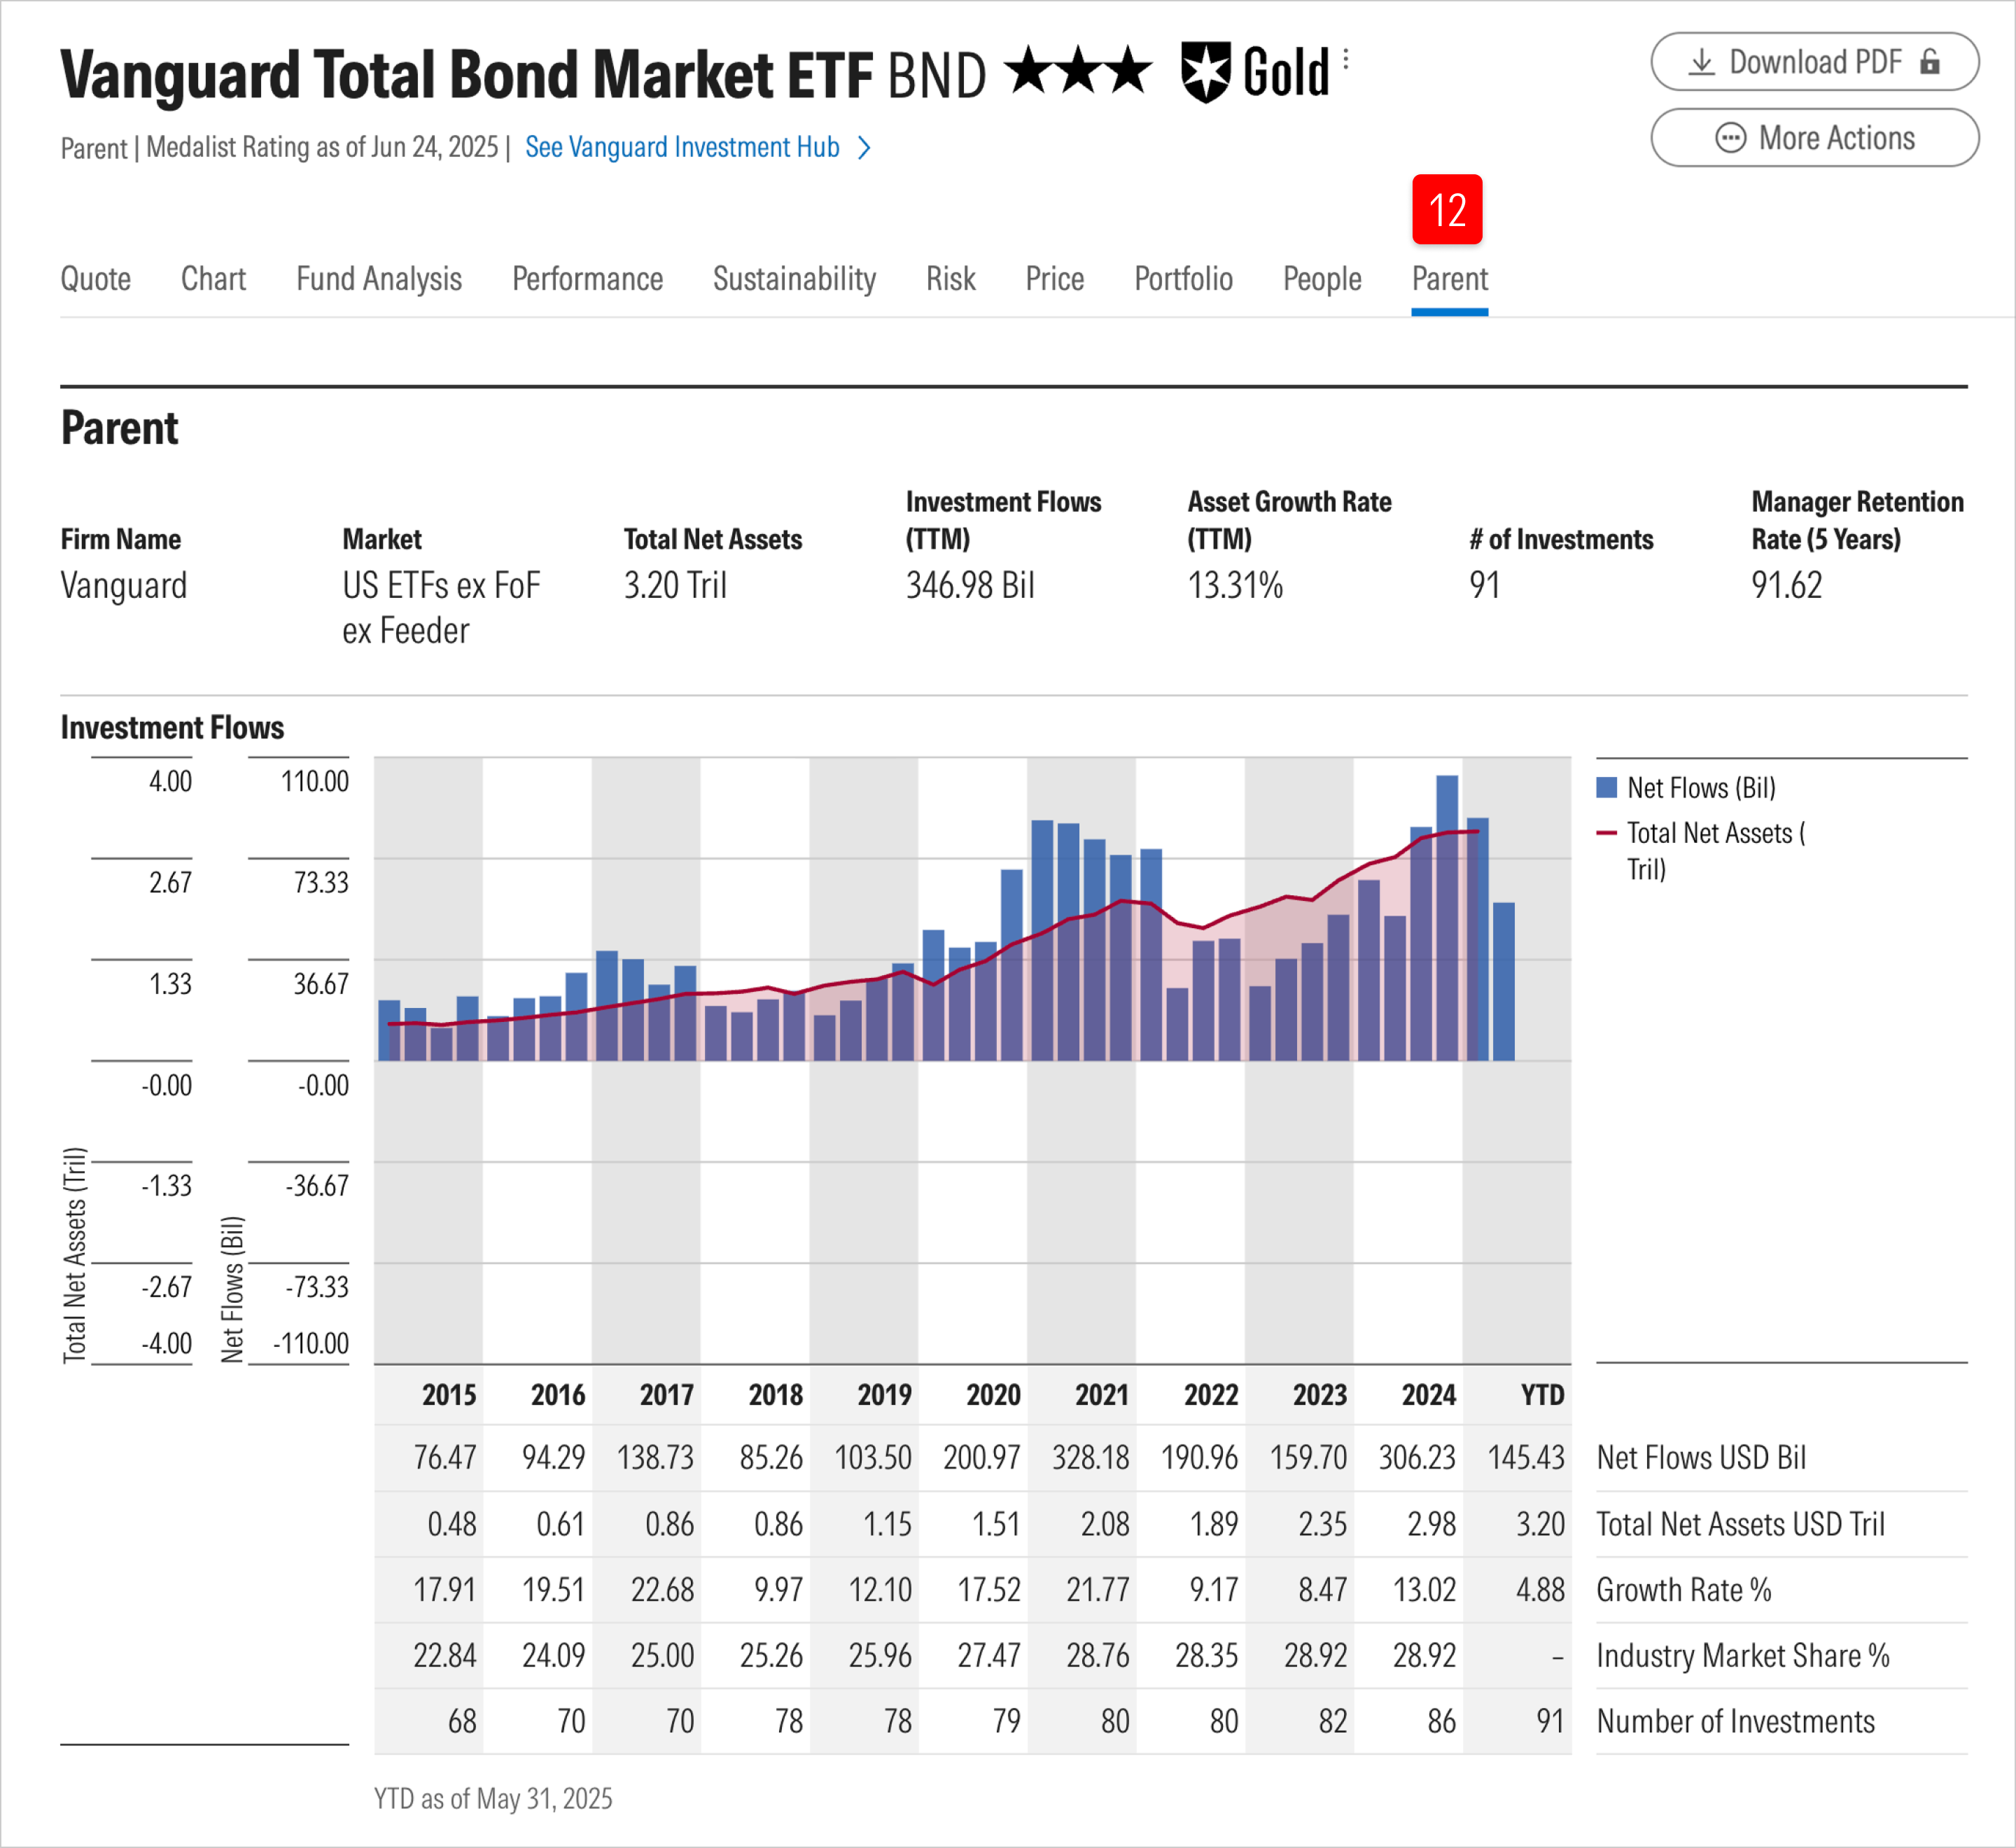Screen dimensions: 2016x1848
Task: Click the Medalist Rating as of Jun 24, 2025 text
Action: (322, 147)
